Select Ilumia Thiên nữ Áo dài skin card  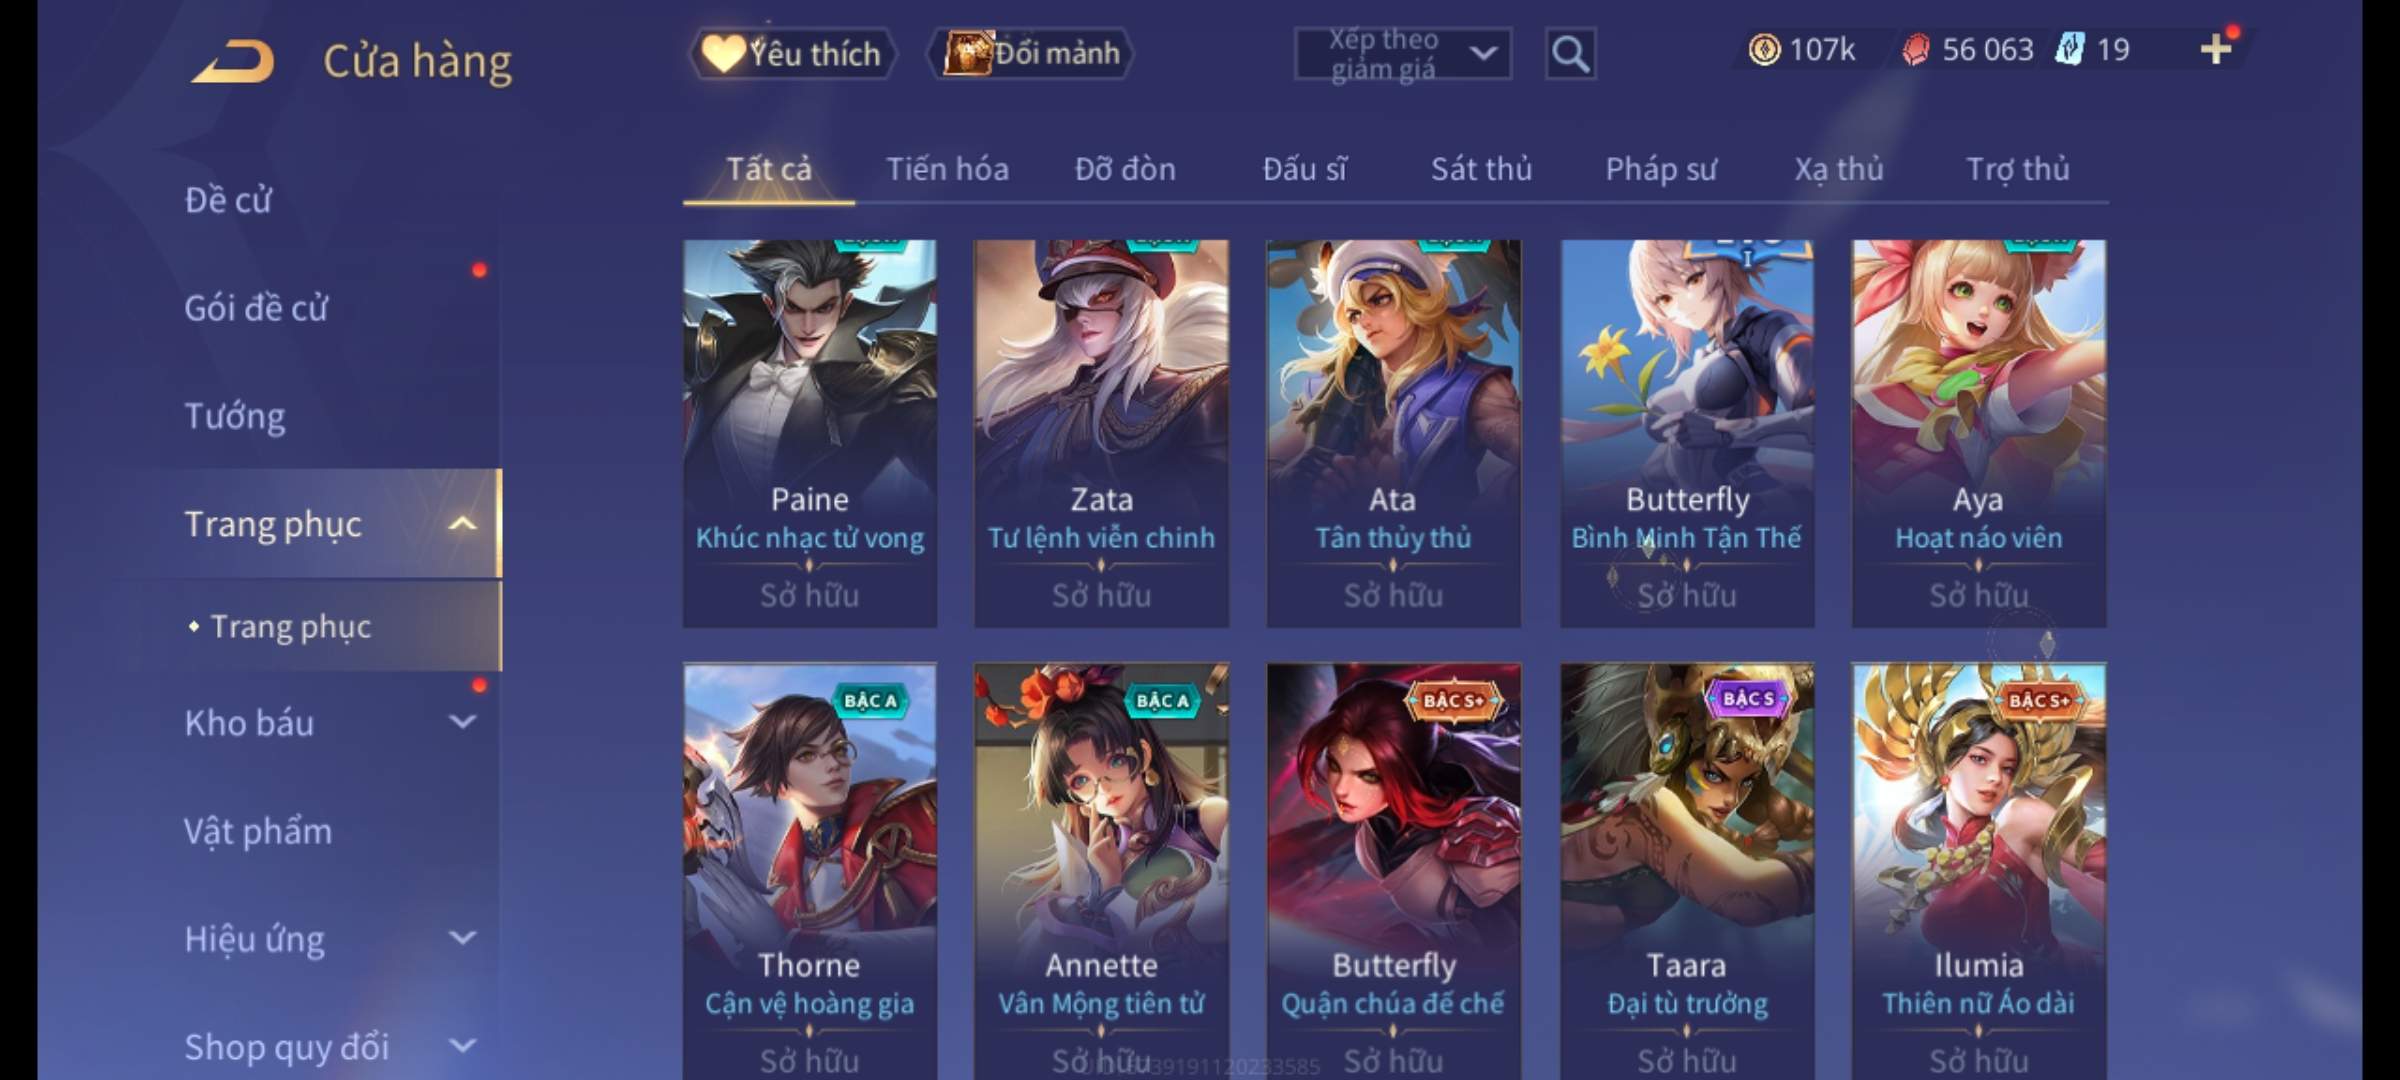[x=1978, y=871]
